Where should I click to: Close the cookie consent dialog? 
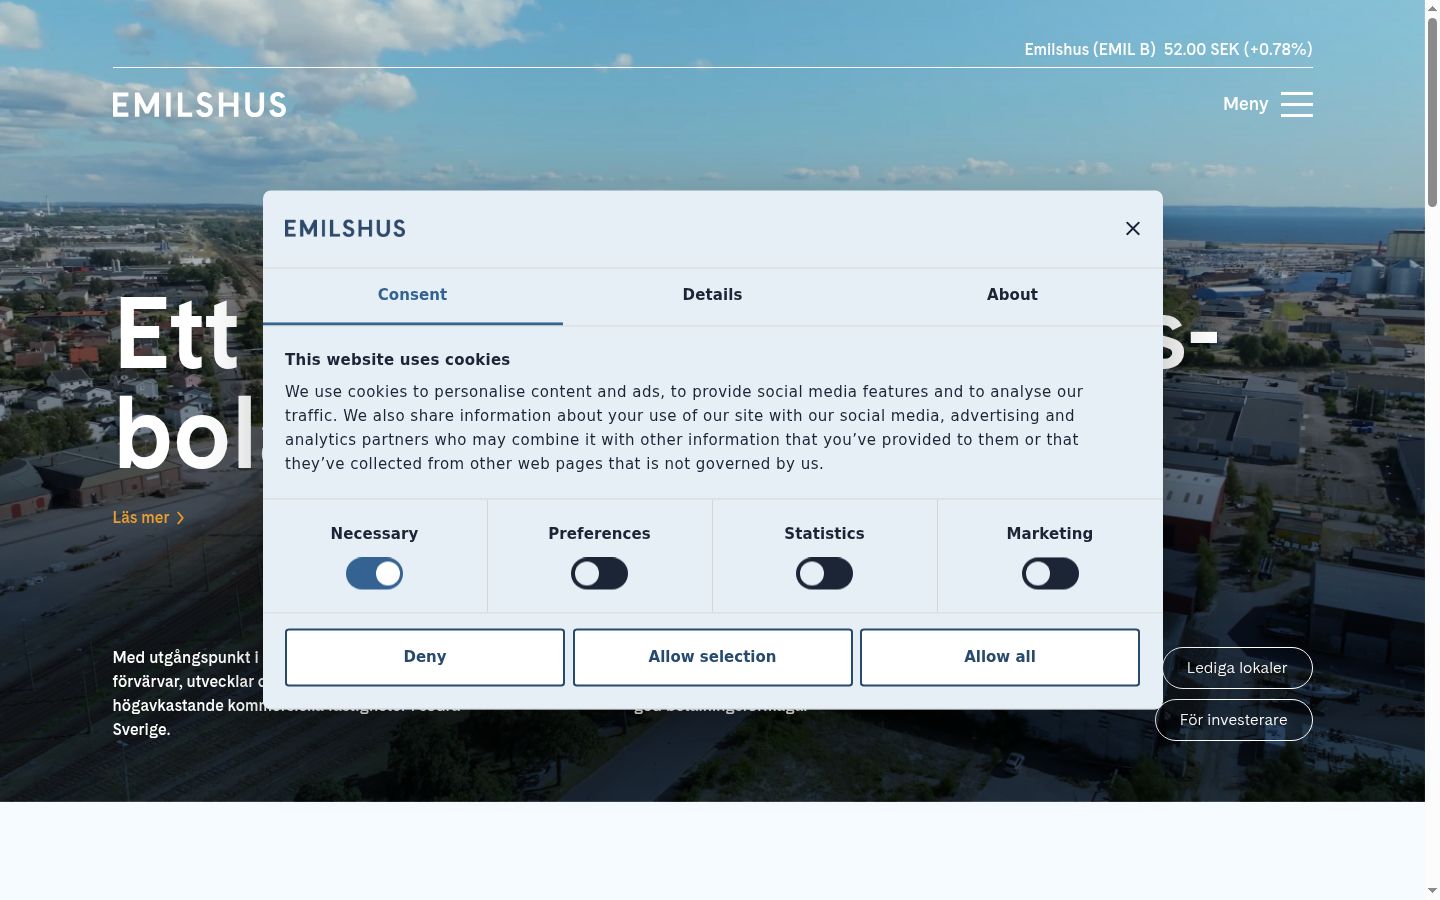coord(1132,229)
